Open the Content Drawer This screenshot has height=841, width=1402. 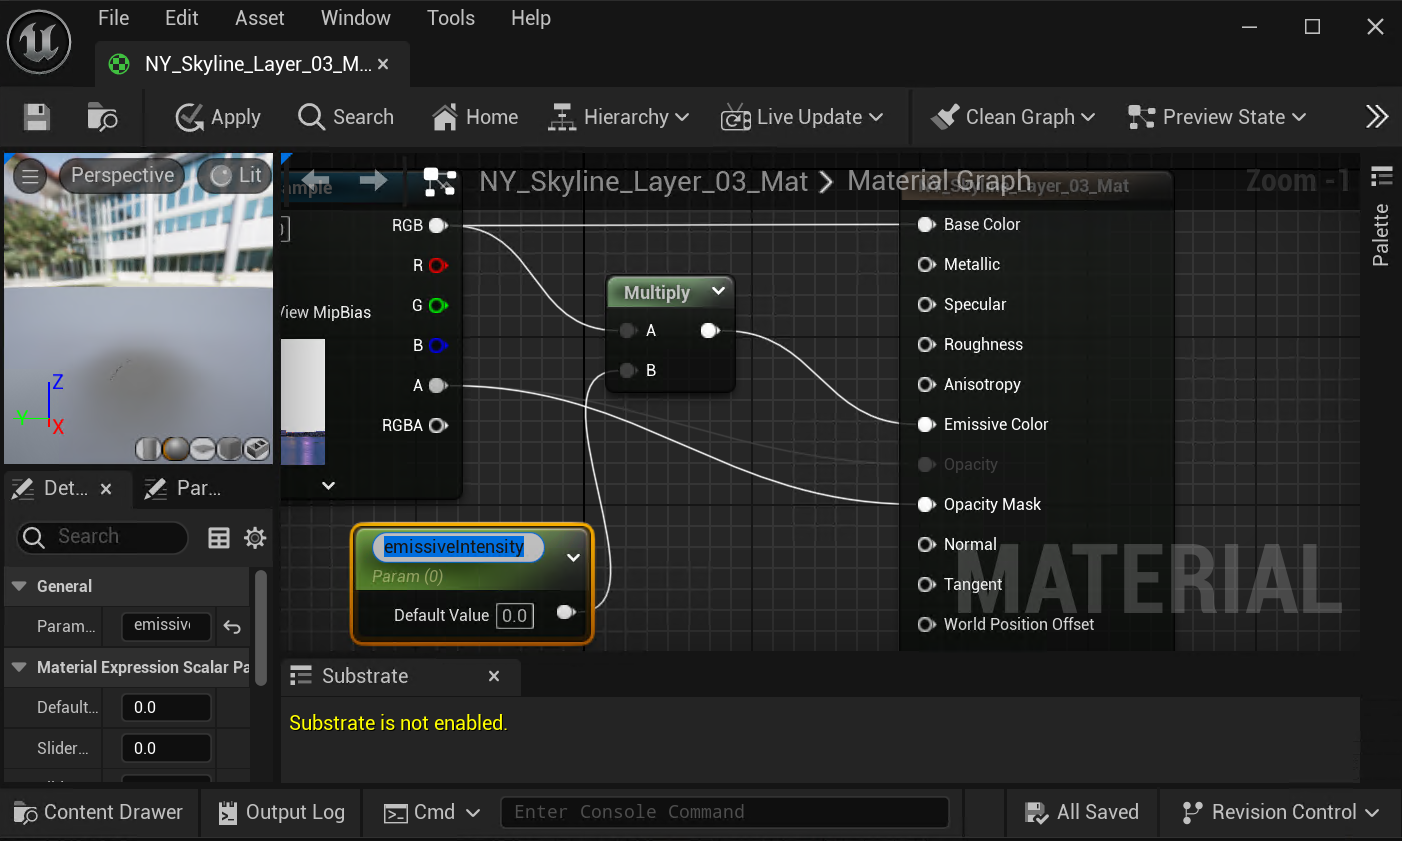pos(99,812)
